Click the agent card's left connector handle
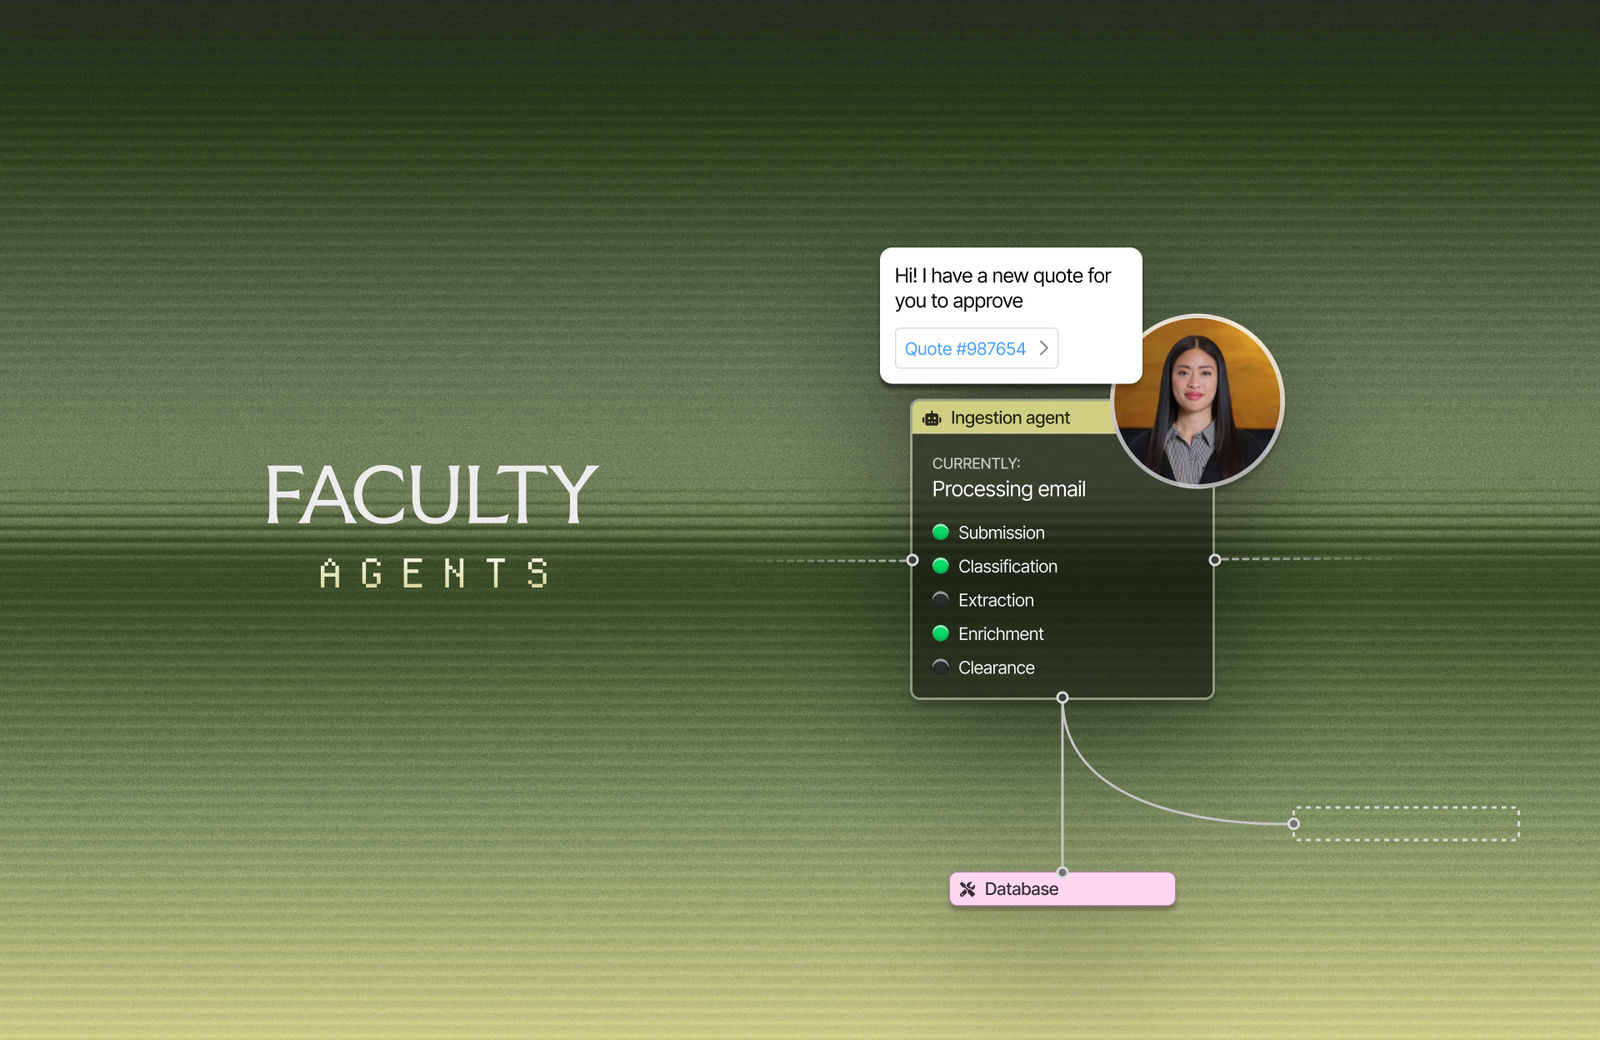 point(912,560)
